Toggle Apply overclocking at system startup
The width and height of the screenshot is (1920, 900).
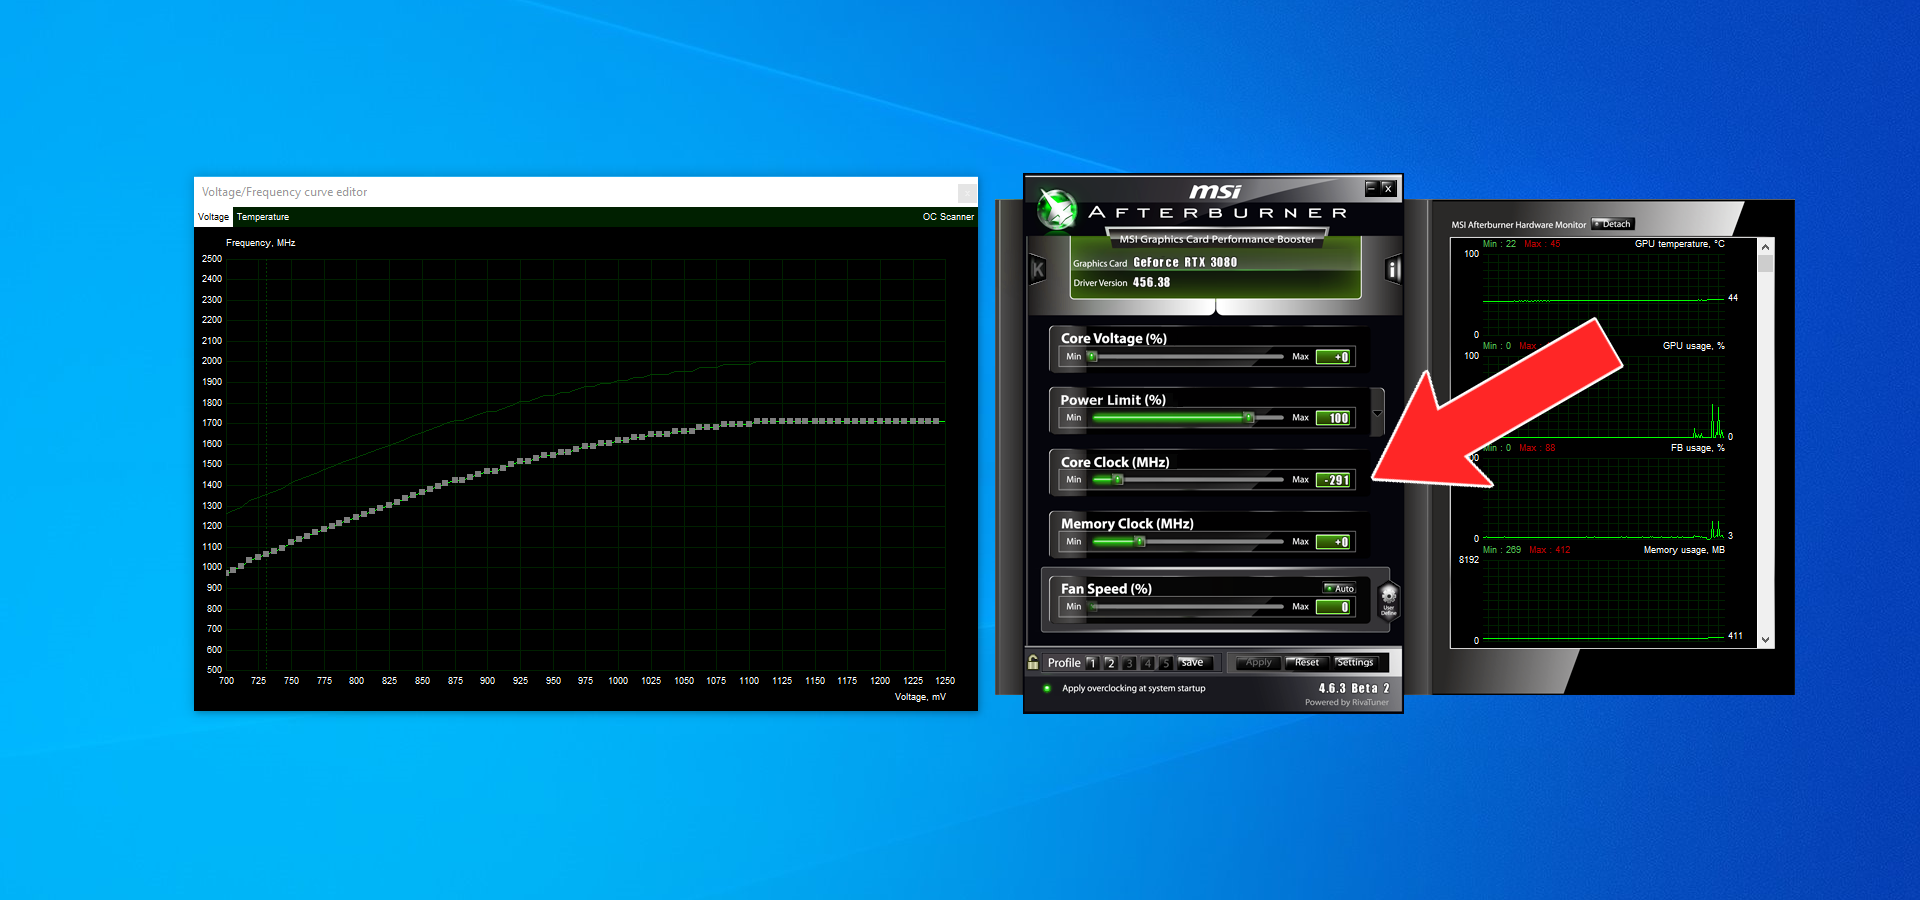tap(1047, 688)
